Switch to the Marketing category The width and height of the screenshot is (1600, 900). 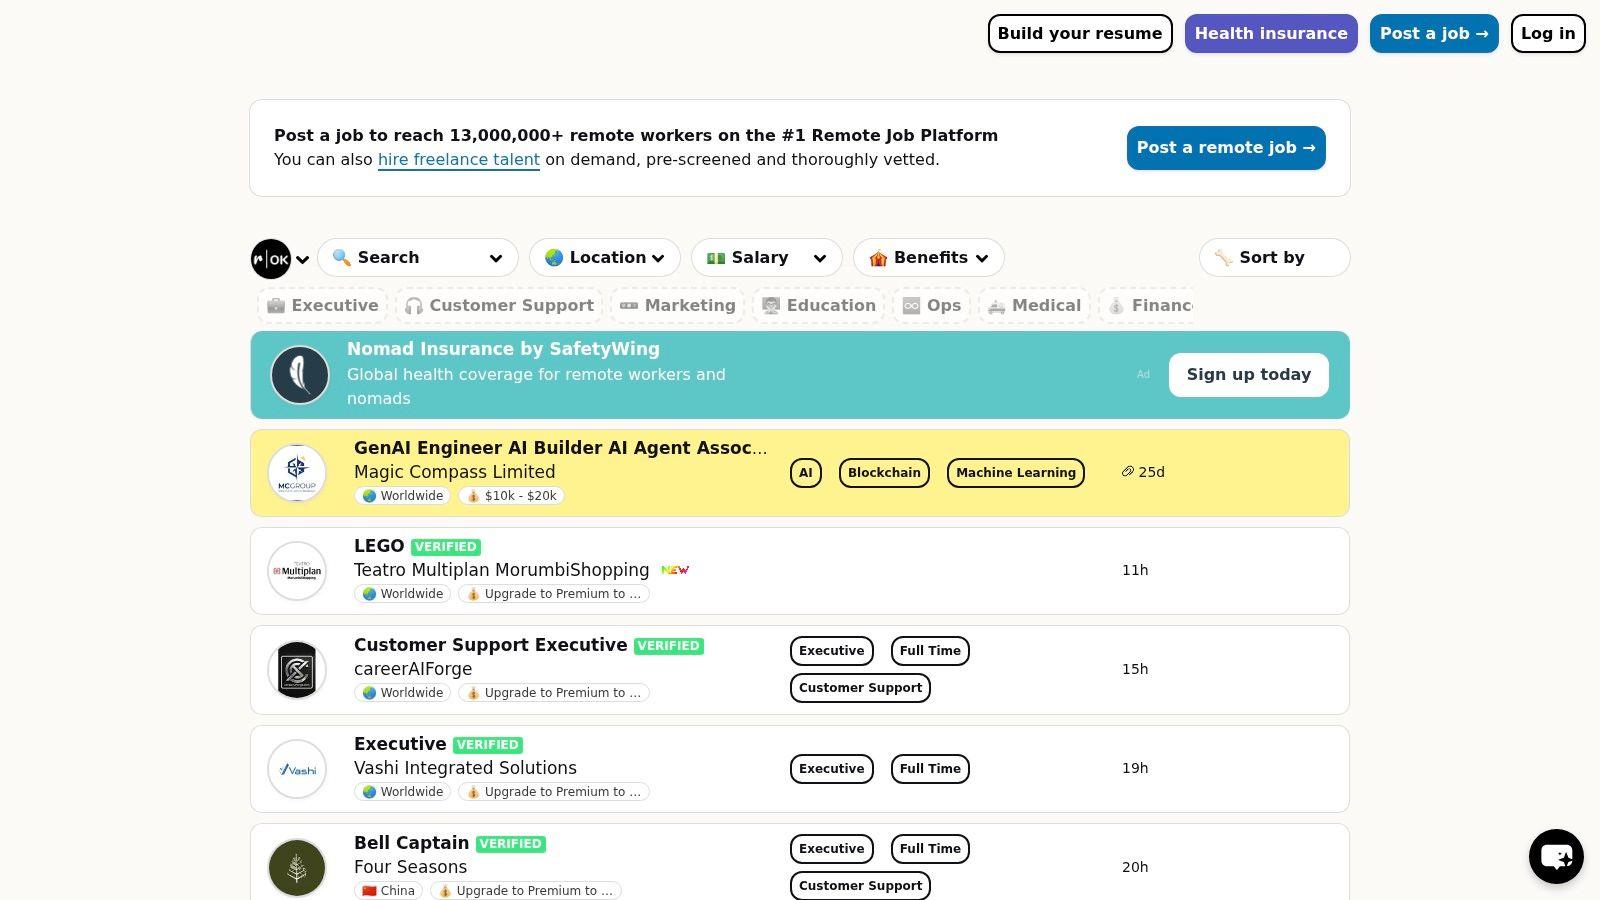click(677, 306)
